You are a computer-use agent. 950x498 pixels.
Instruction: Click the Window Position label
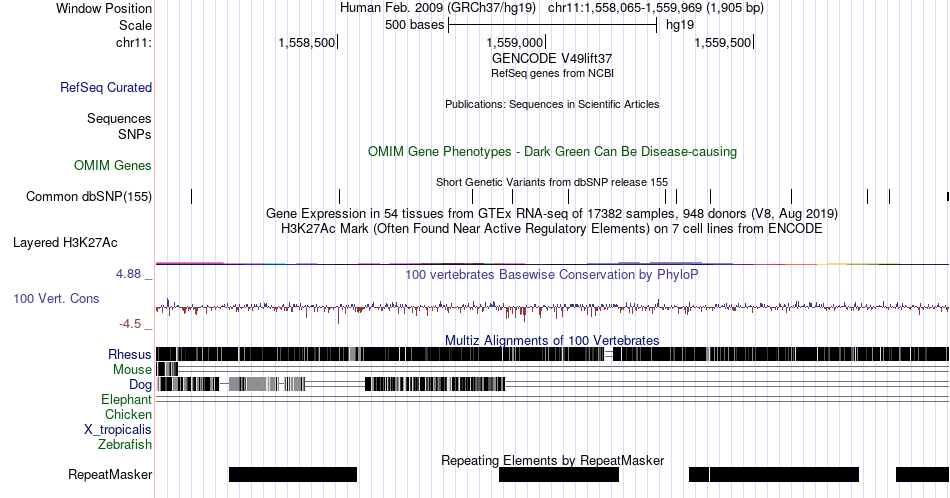click(104, 8)
